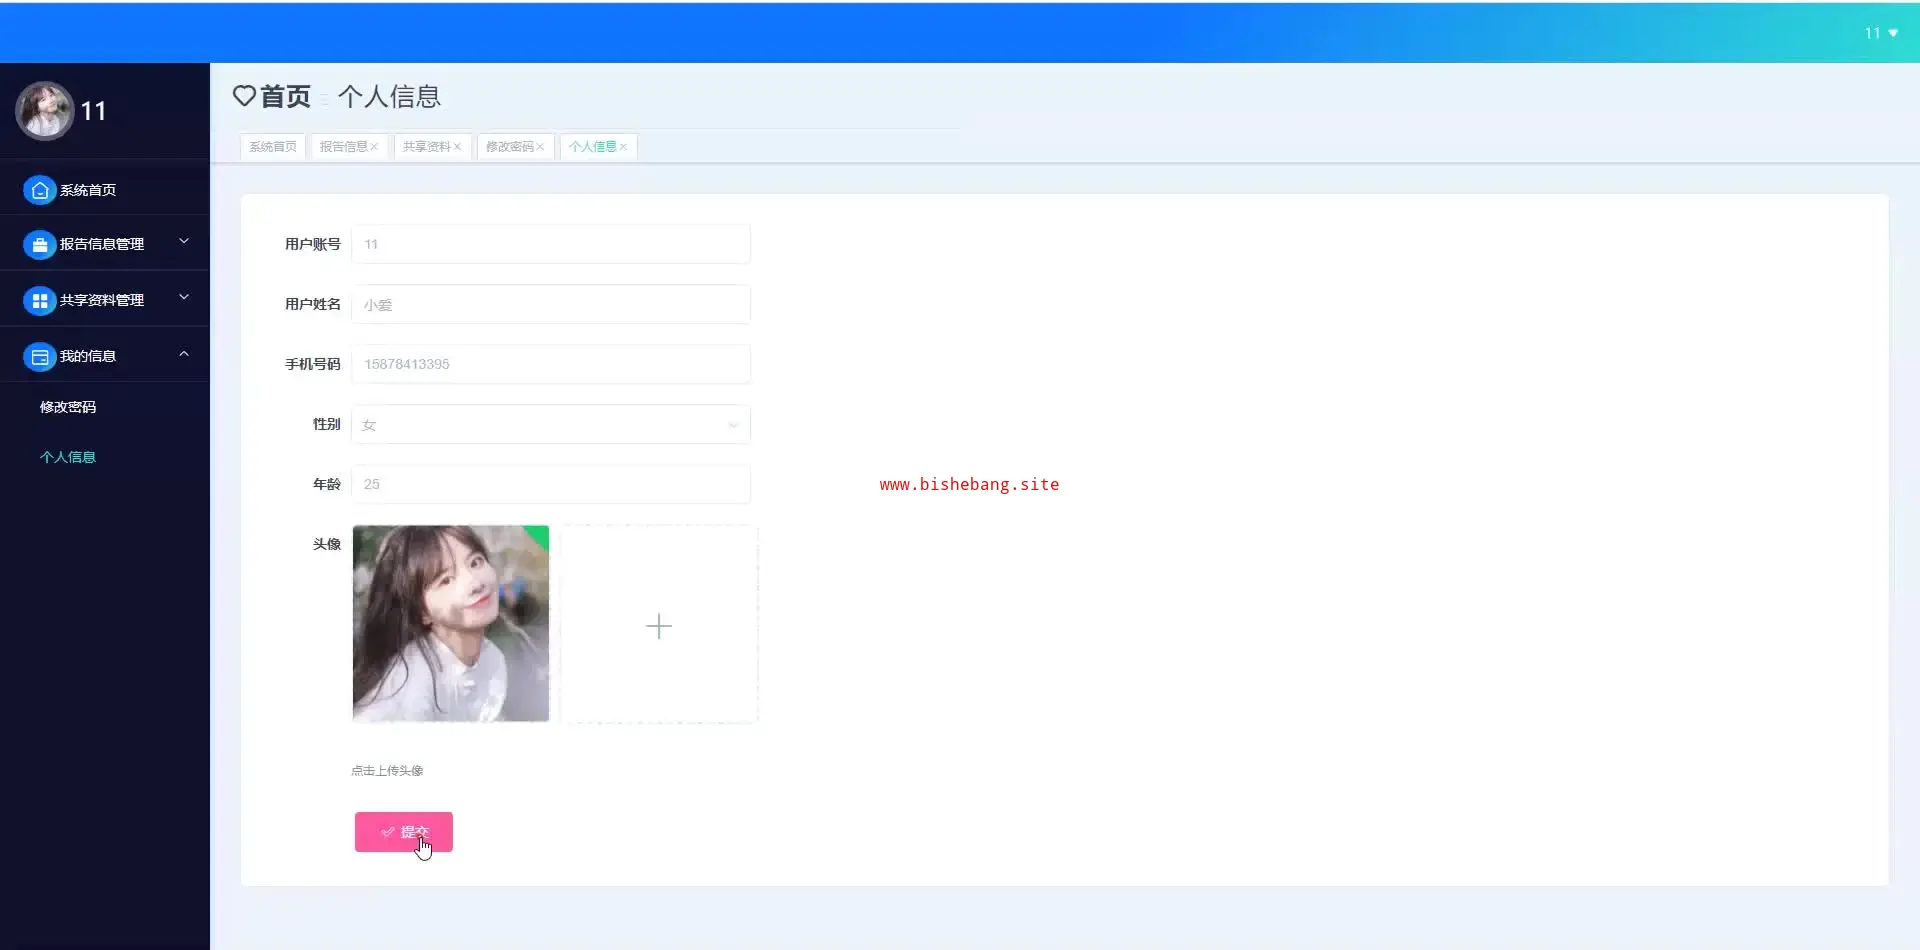Open the user 11 dropdown at top right

pyautogui.click(x=1881, y=33)
